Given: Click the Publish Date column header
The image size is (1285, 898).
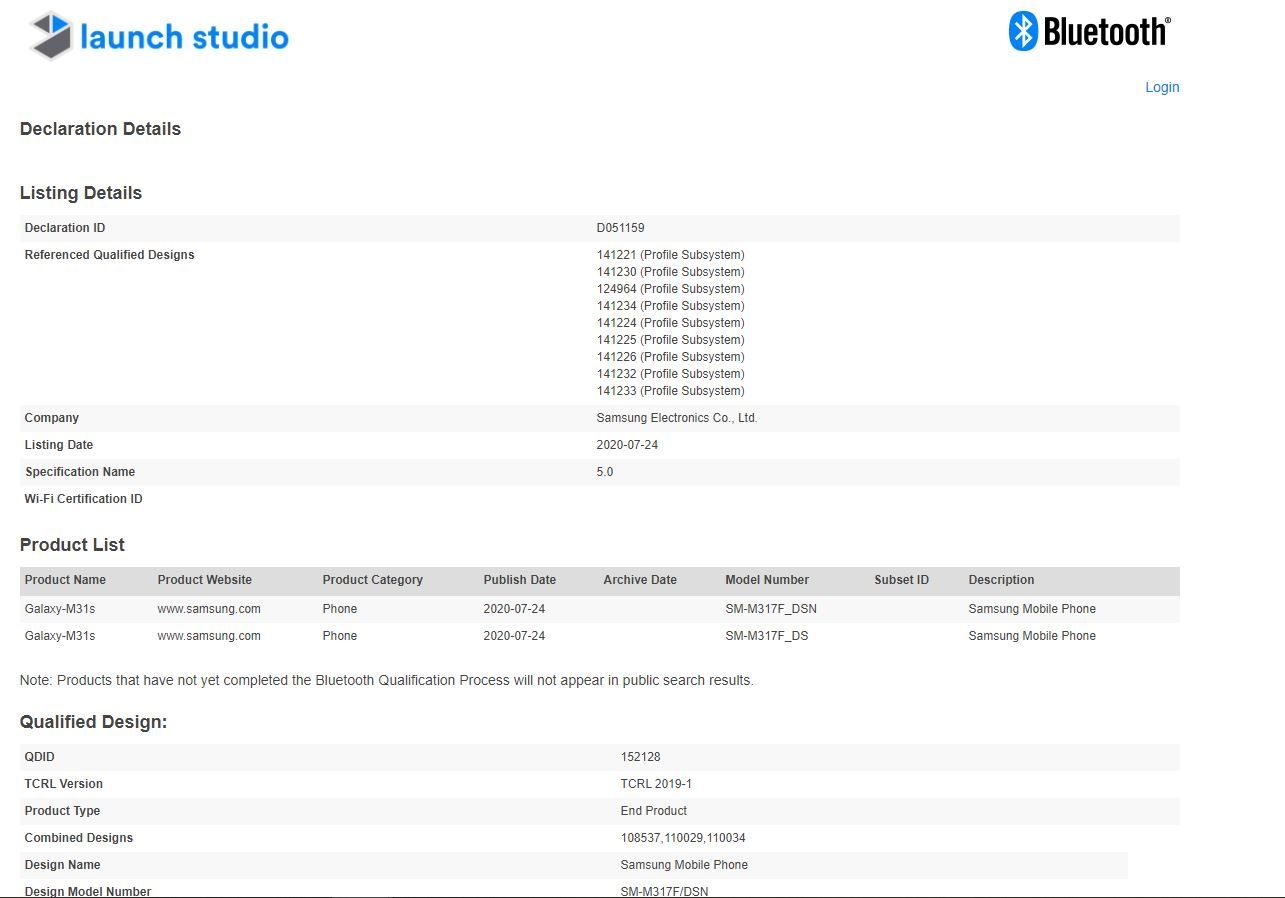Looking at the screenshot, I should click(x=520, y=580).
